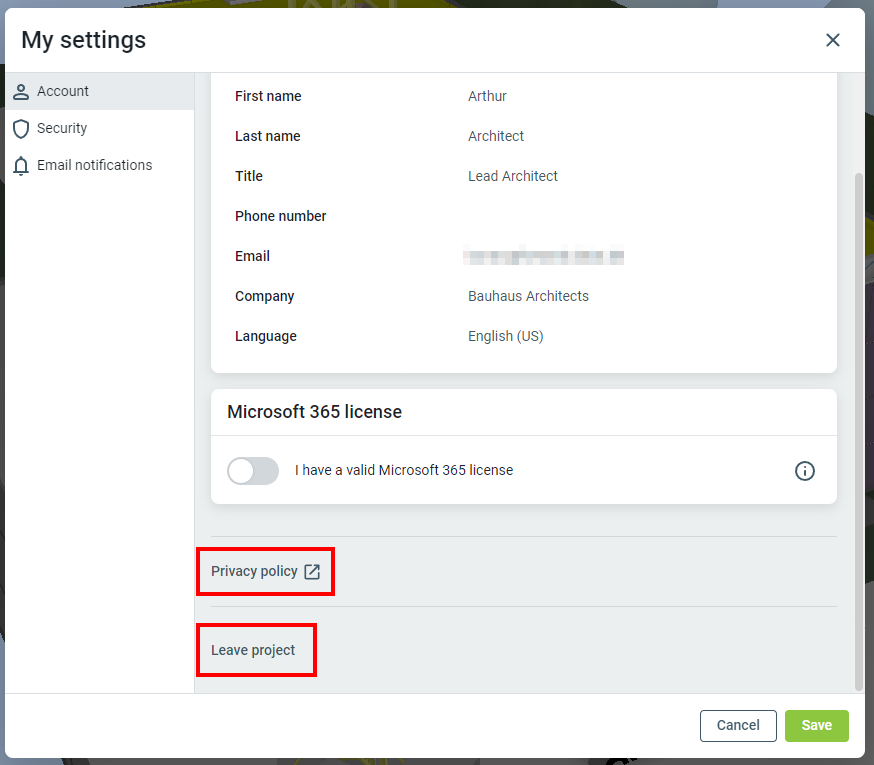Click the external link icon beside Privacy policy

[312, 572]
